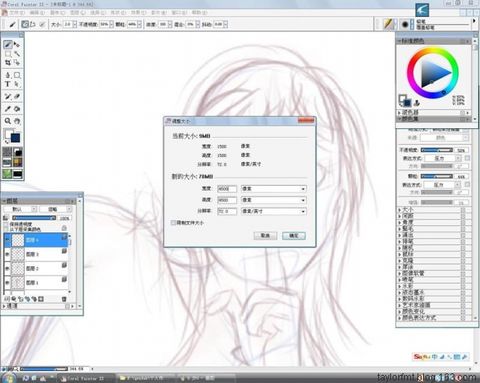This screenshot has width=480, height=383.
Task: Select the Text tool
Action: tap(8, 84)
